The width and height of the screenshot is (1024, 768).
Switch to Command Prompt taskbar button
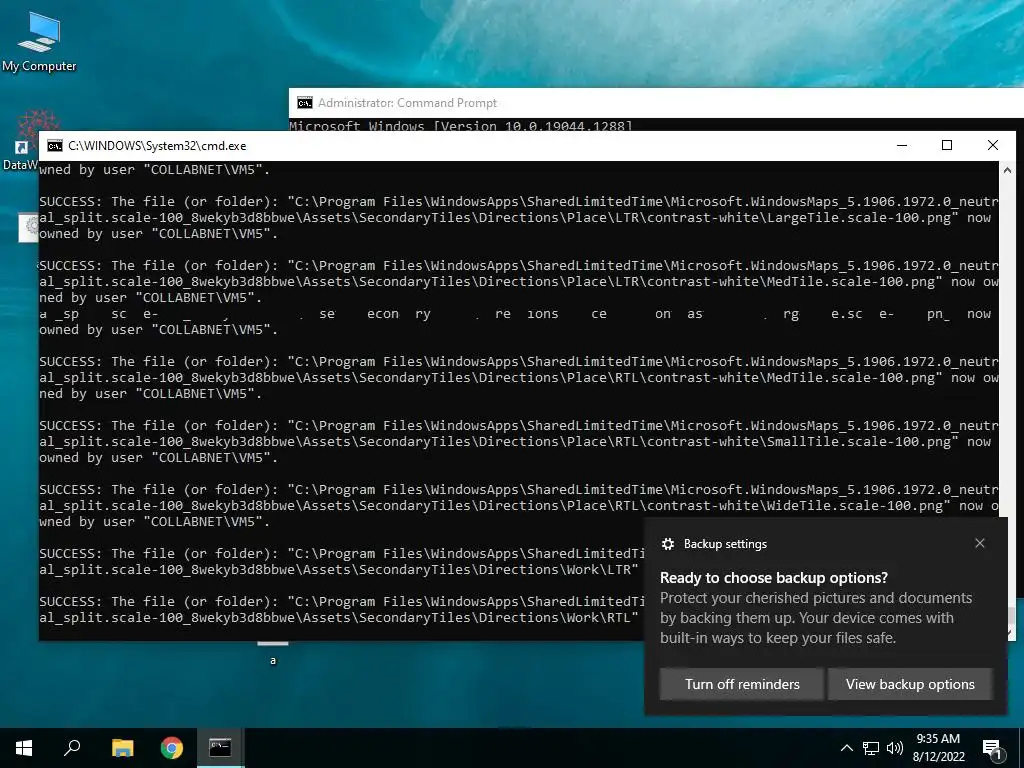(220, 748)
